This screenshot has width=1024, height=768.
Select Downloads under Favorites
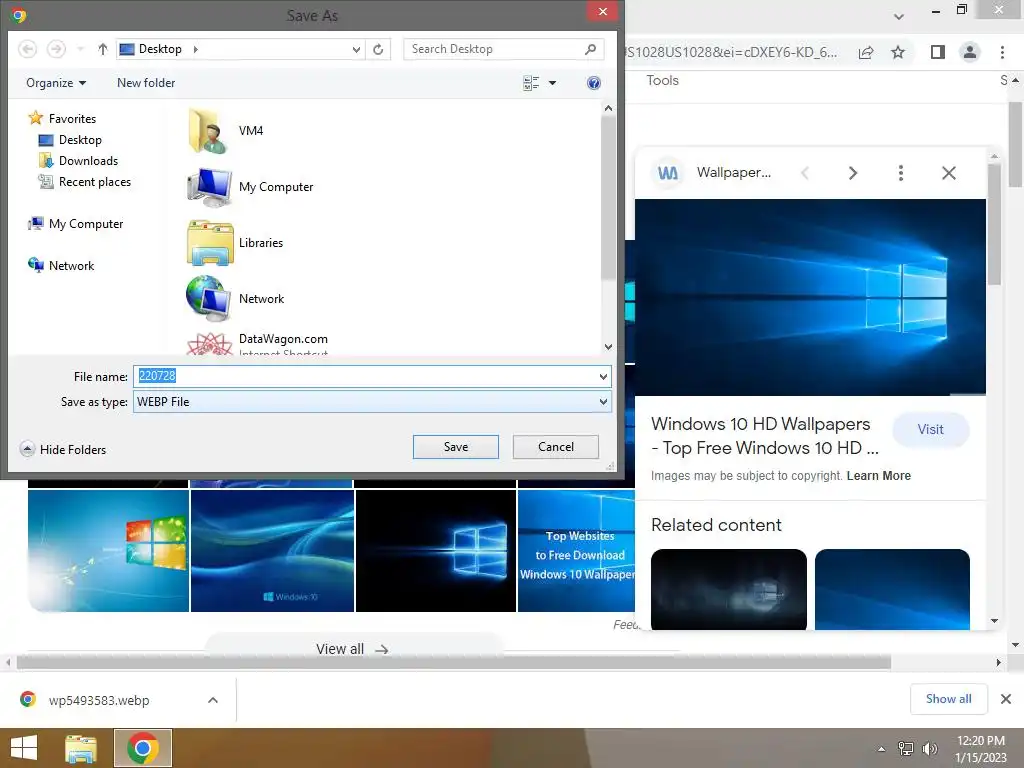79,161
